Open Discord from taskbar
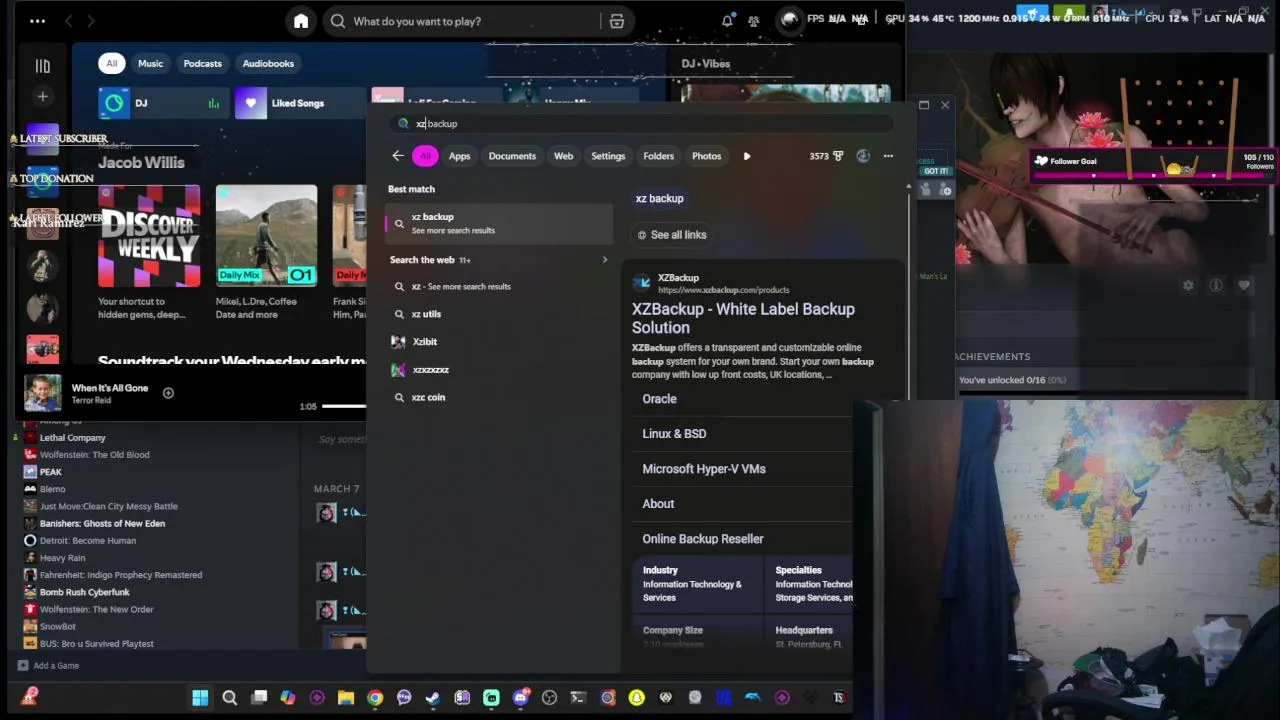Image resolution: width=1280 pixels, height=720 pixels. pos(520,698)
